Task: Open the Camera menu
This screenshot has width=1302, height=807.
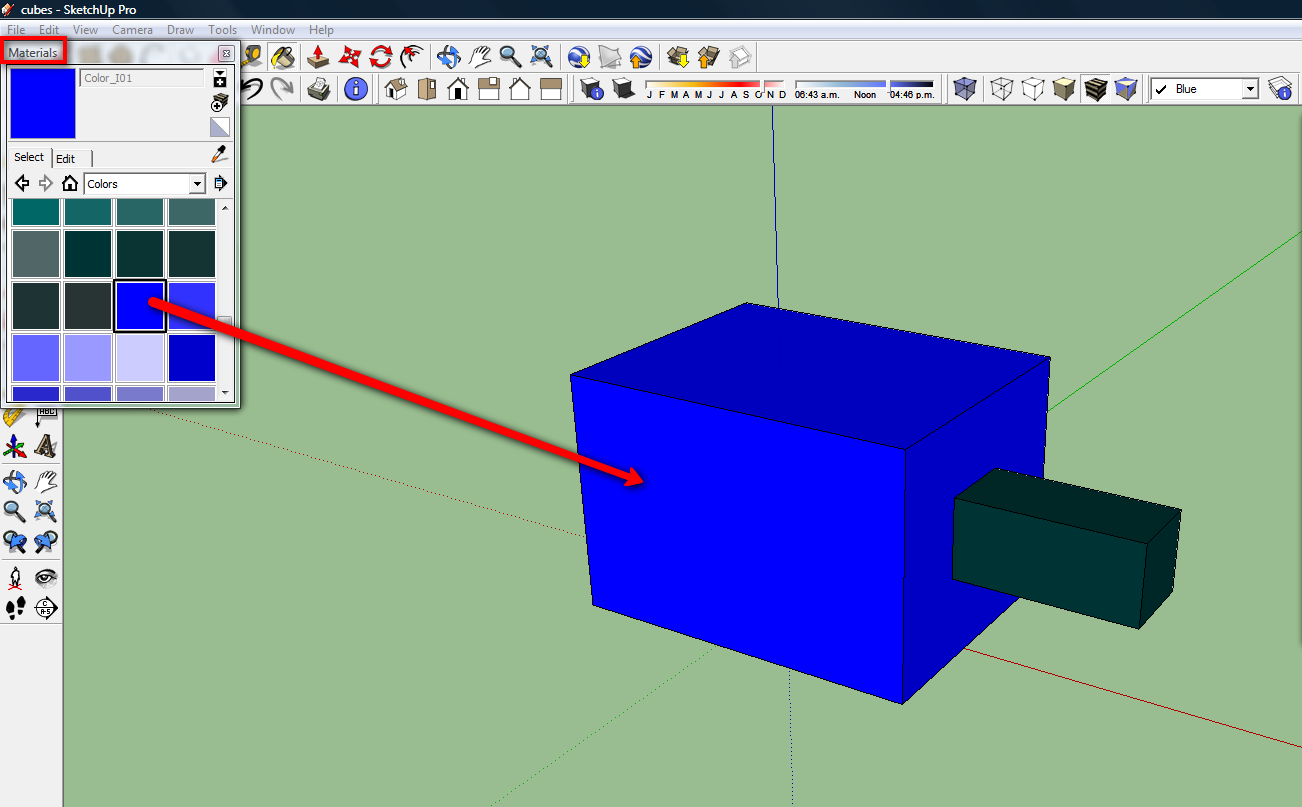Action: pyautogui.click(x=132, y=30)
